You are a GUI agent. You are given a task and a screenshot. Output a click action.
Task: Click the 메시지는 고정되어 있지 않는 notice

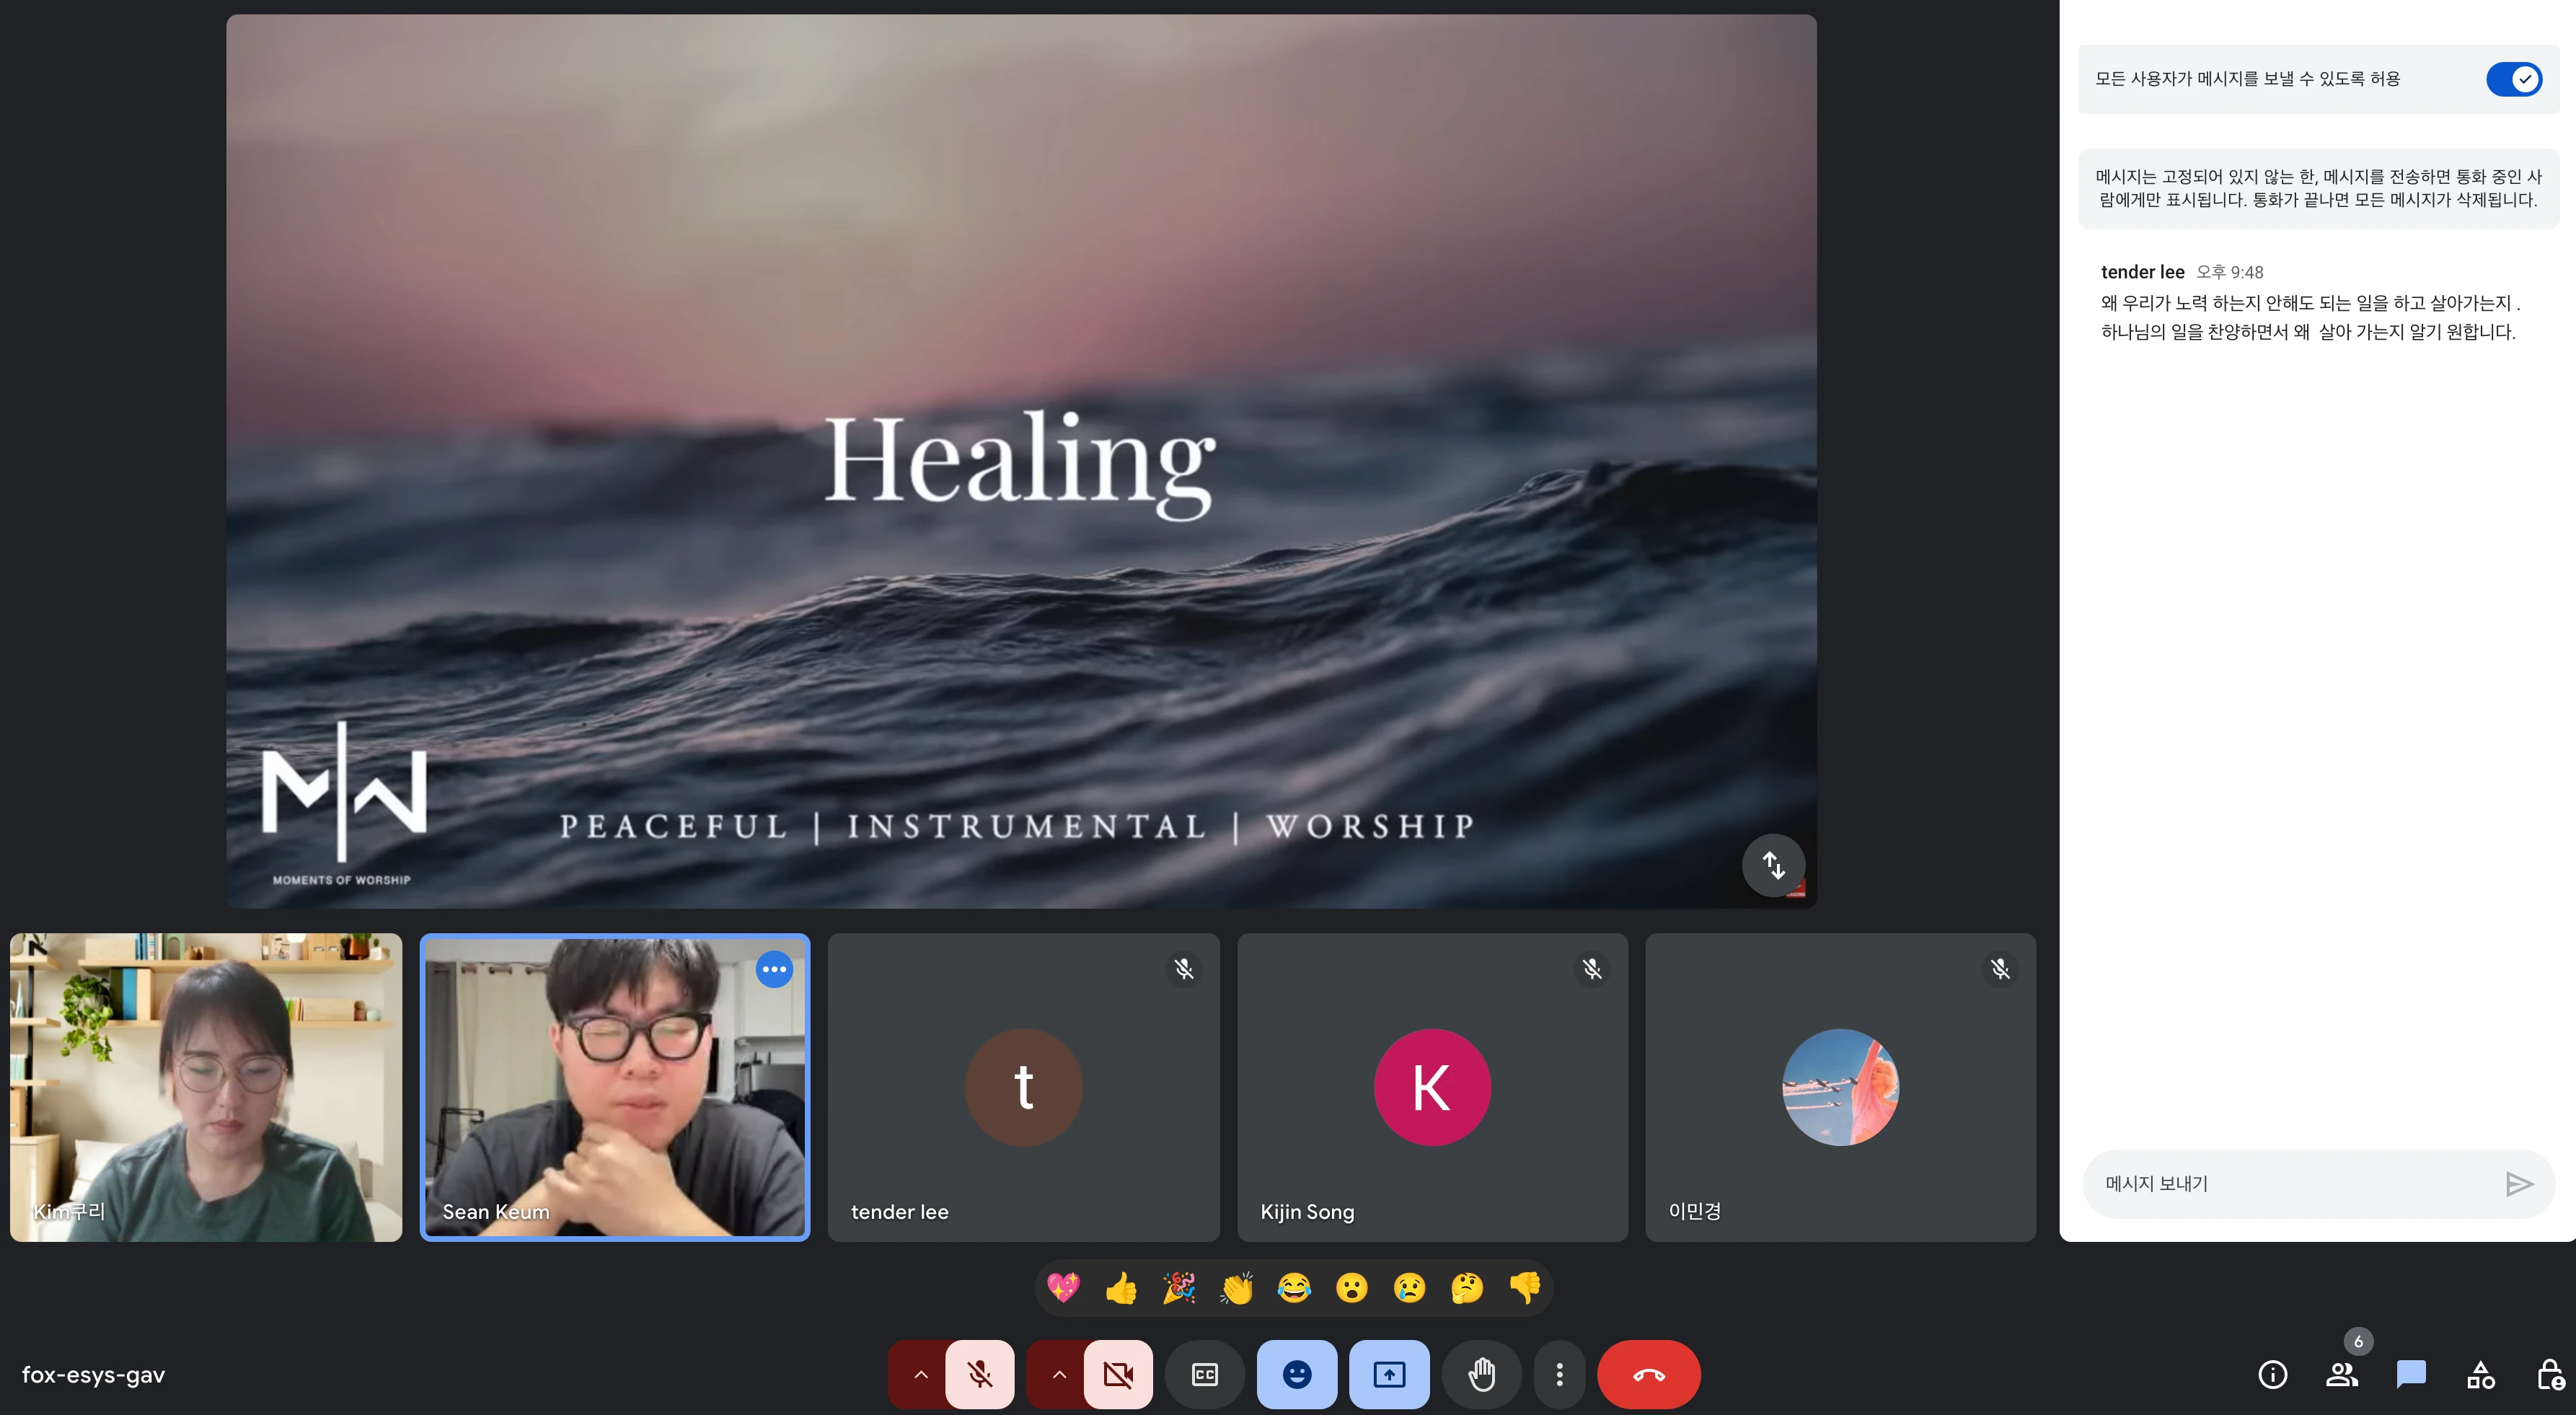(2318, 188)
